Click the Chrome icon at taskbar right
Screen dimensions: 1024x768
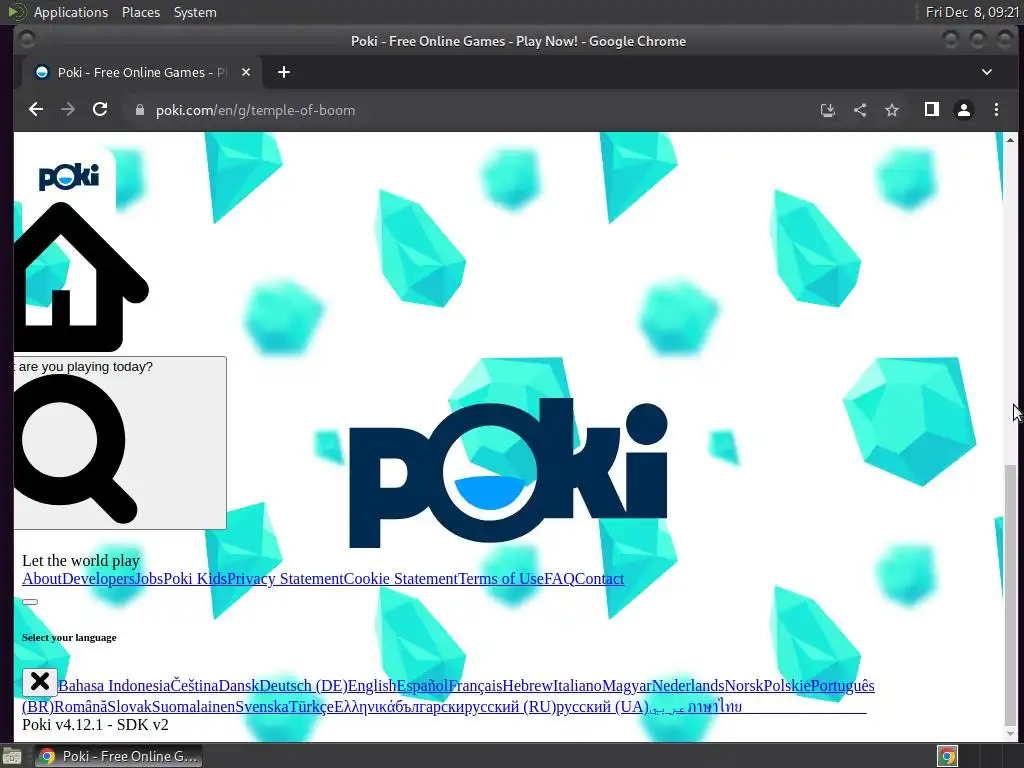[x=947, y=756]
